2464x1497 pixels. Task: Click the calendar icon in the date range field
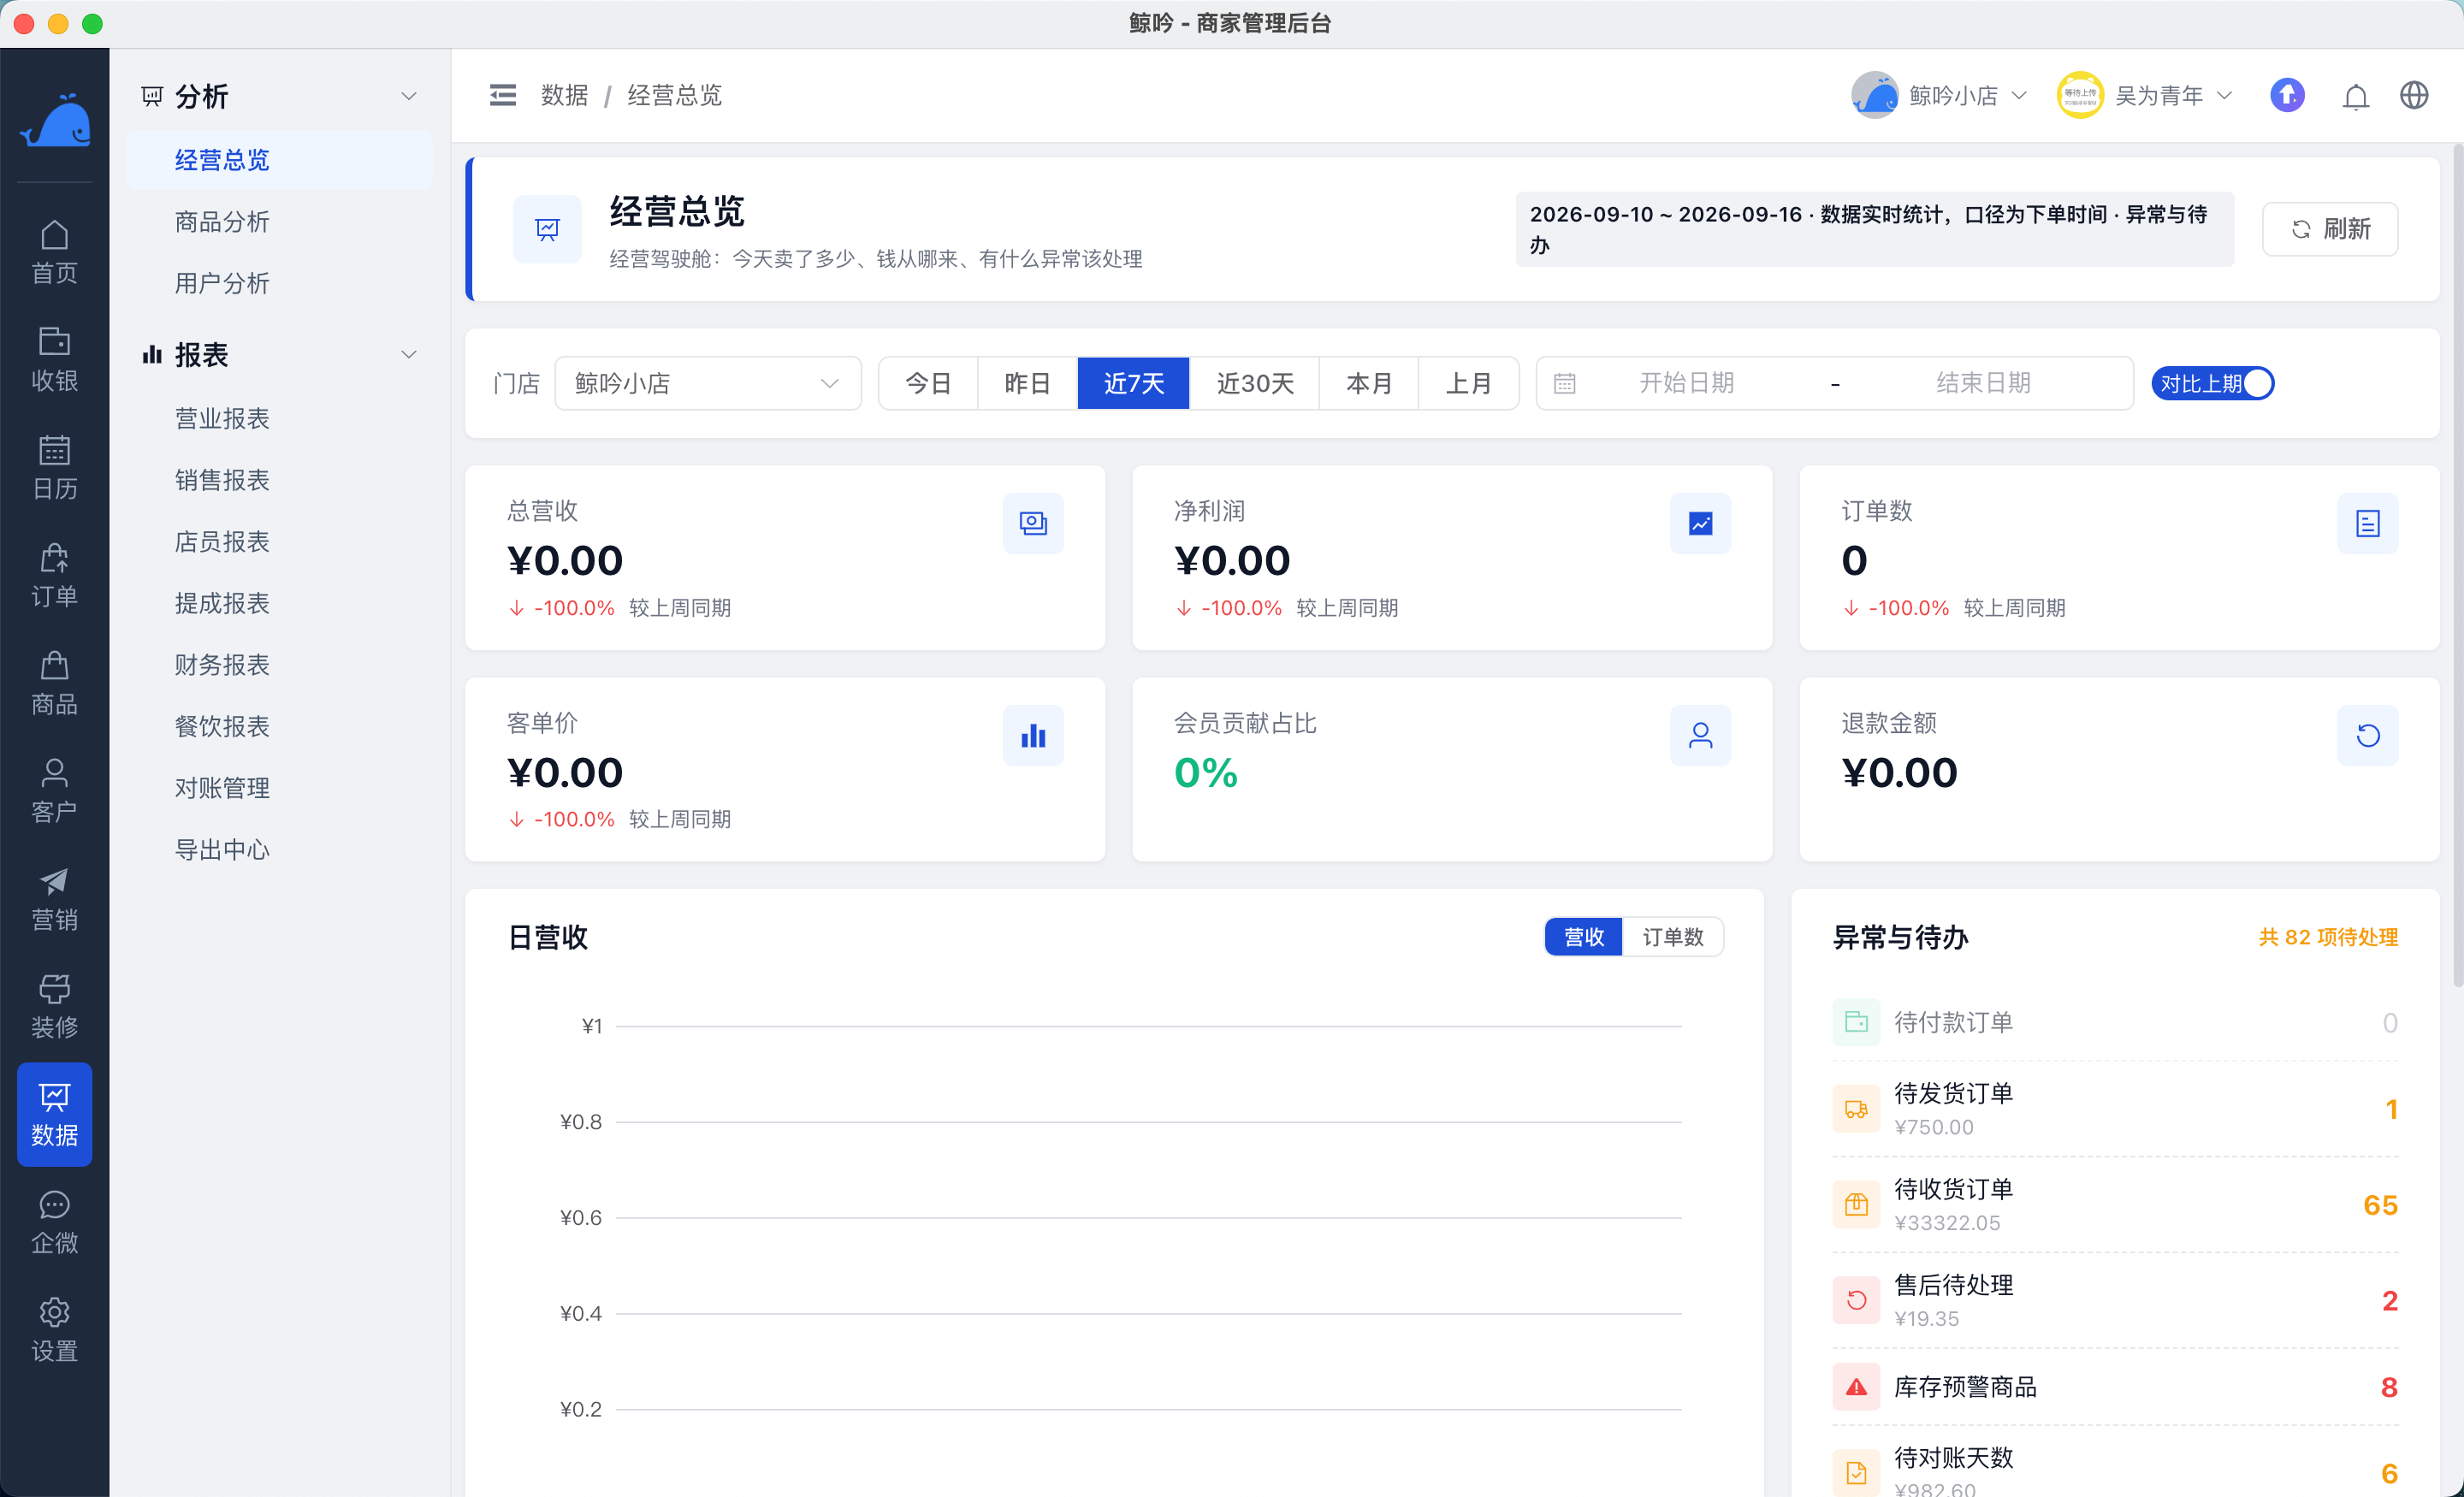(x=1565, y=383)
